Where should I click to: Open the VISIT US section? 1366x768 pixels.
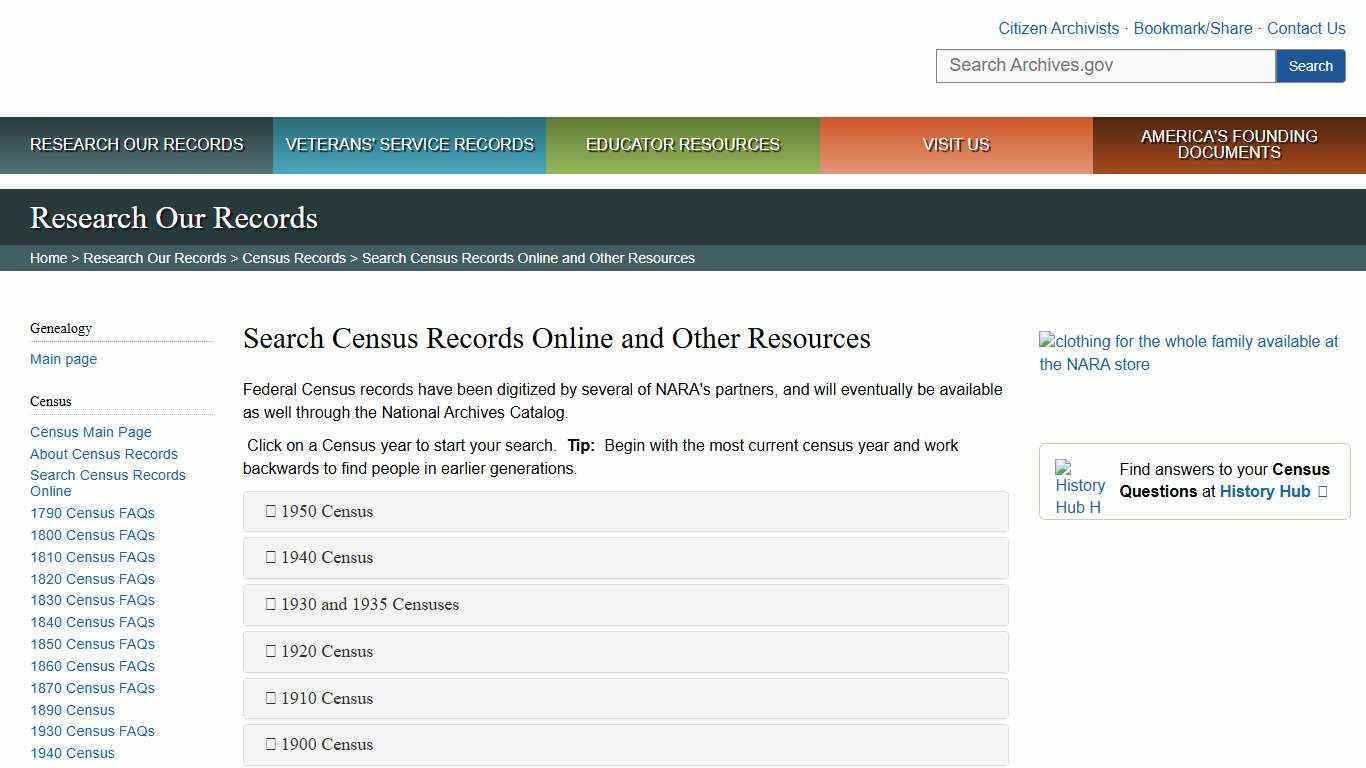click(x=956, y=144)
